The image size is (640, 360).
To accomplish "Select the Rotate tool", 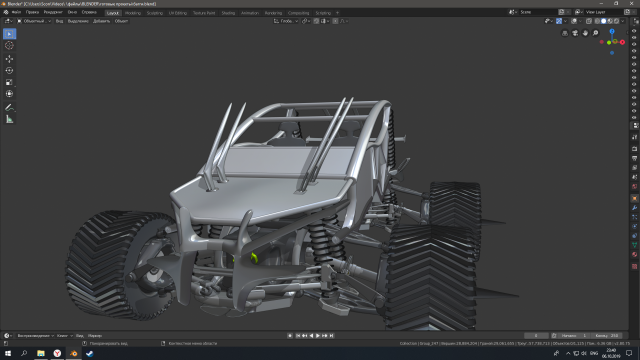I will point(9,71).
